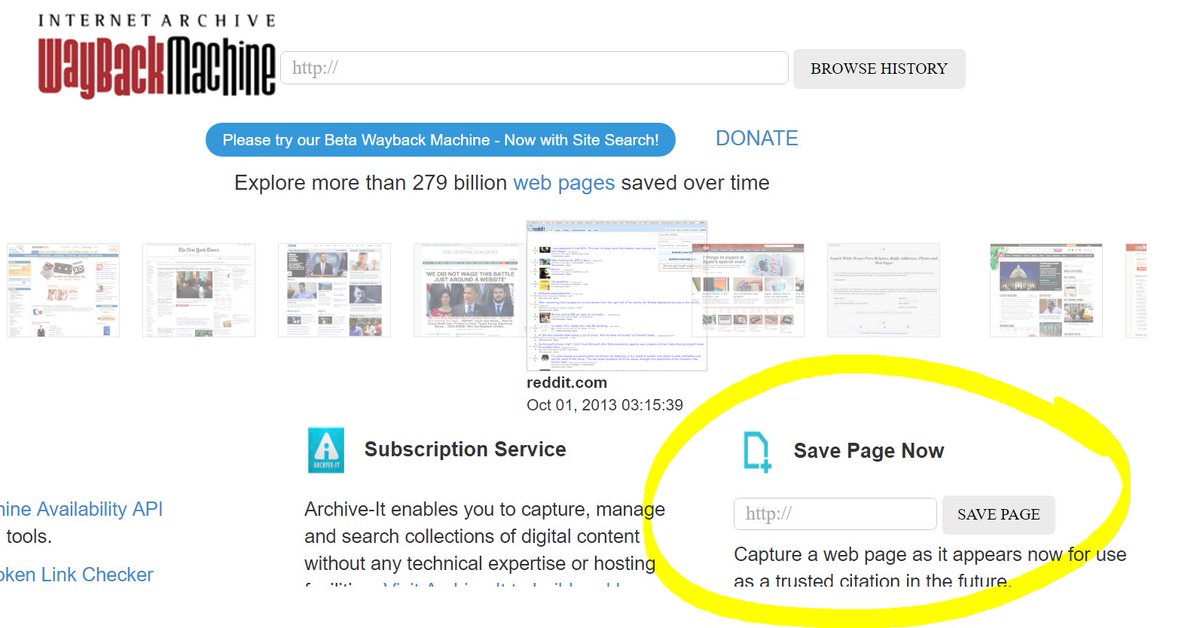Open the reddit.com snapshot thumbnail
1200x628 pixels.
pos(616,295)
